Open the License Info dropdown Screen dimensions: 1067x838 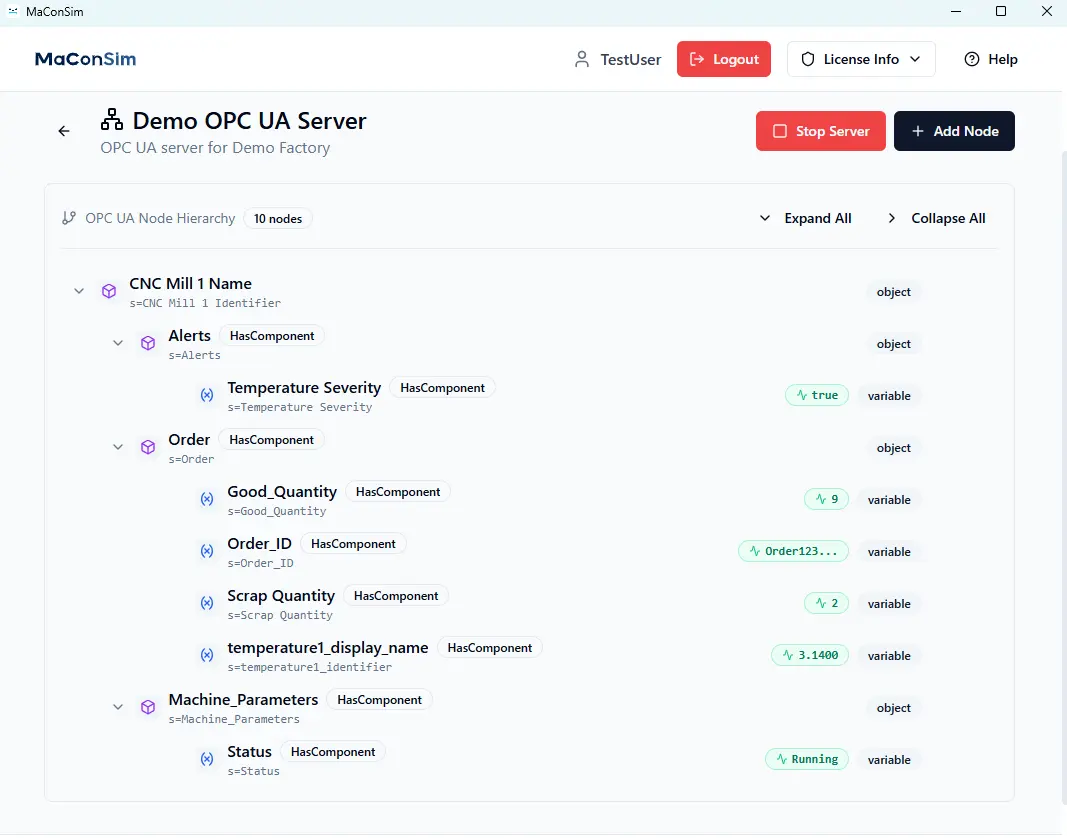tap(861, 59)
